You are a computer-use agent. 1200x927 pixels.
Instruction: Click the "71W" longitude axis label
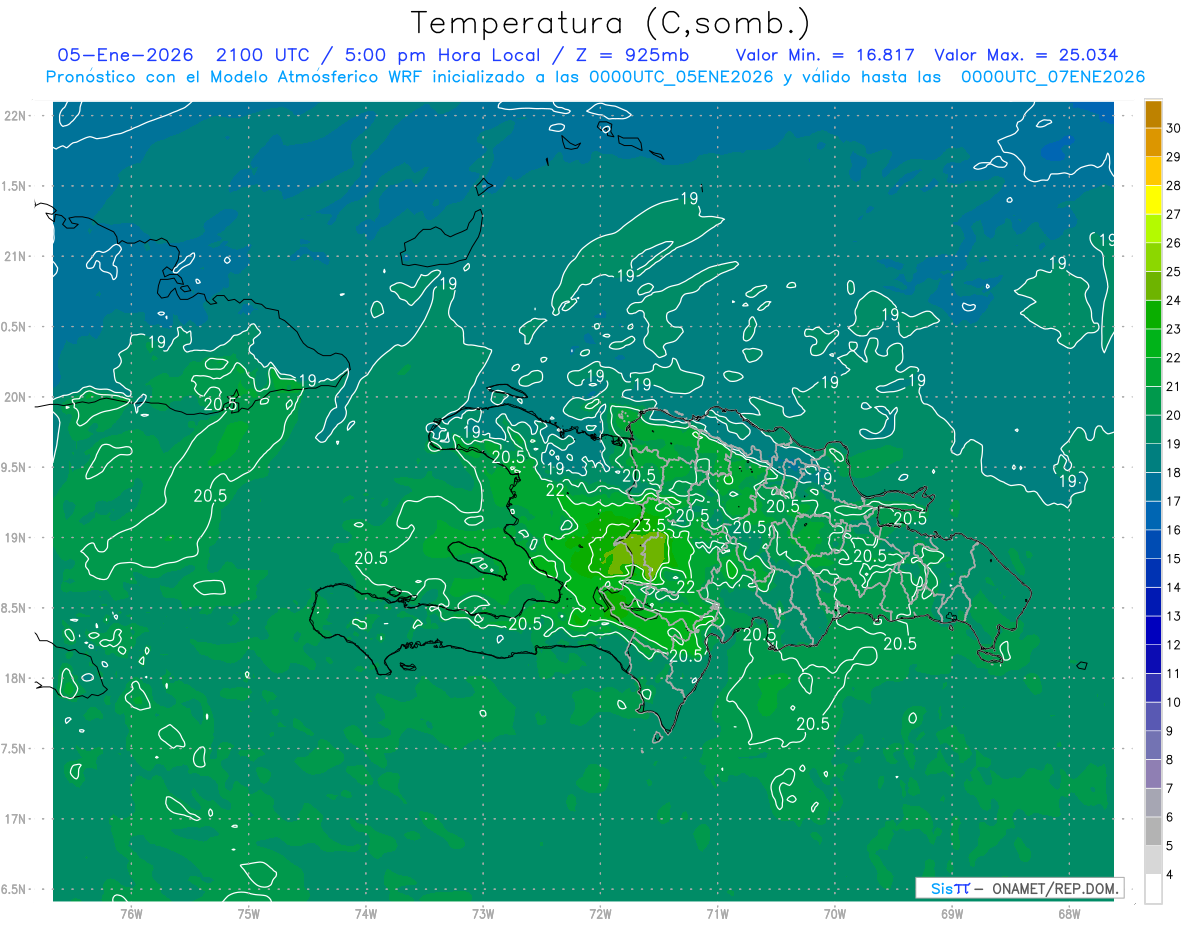pos(717,913)
